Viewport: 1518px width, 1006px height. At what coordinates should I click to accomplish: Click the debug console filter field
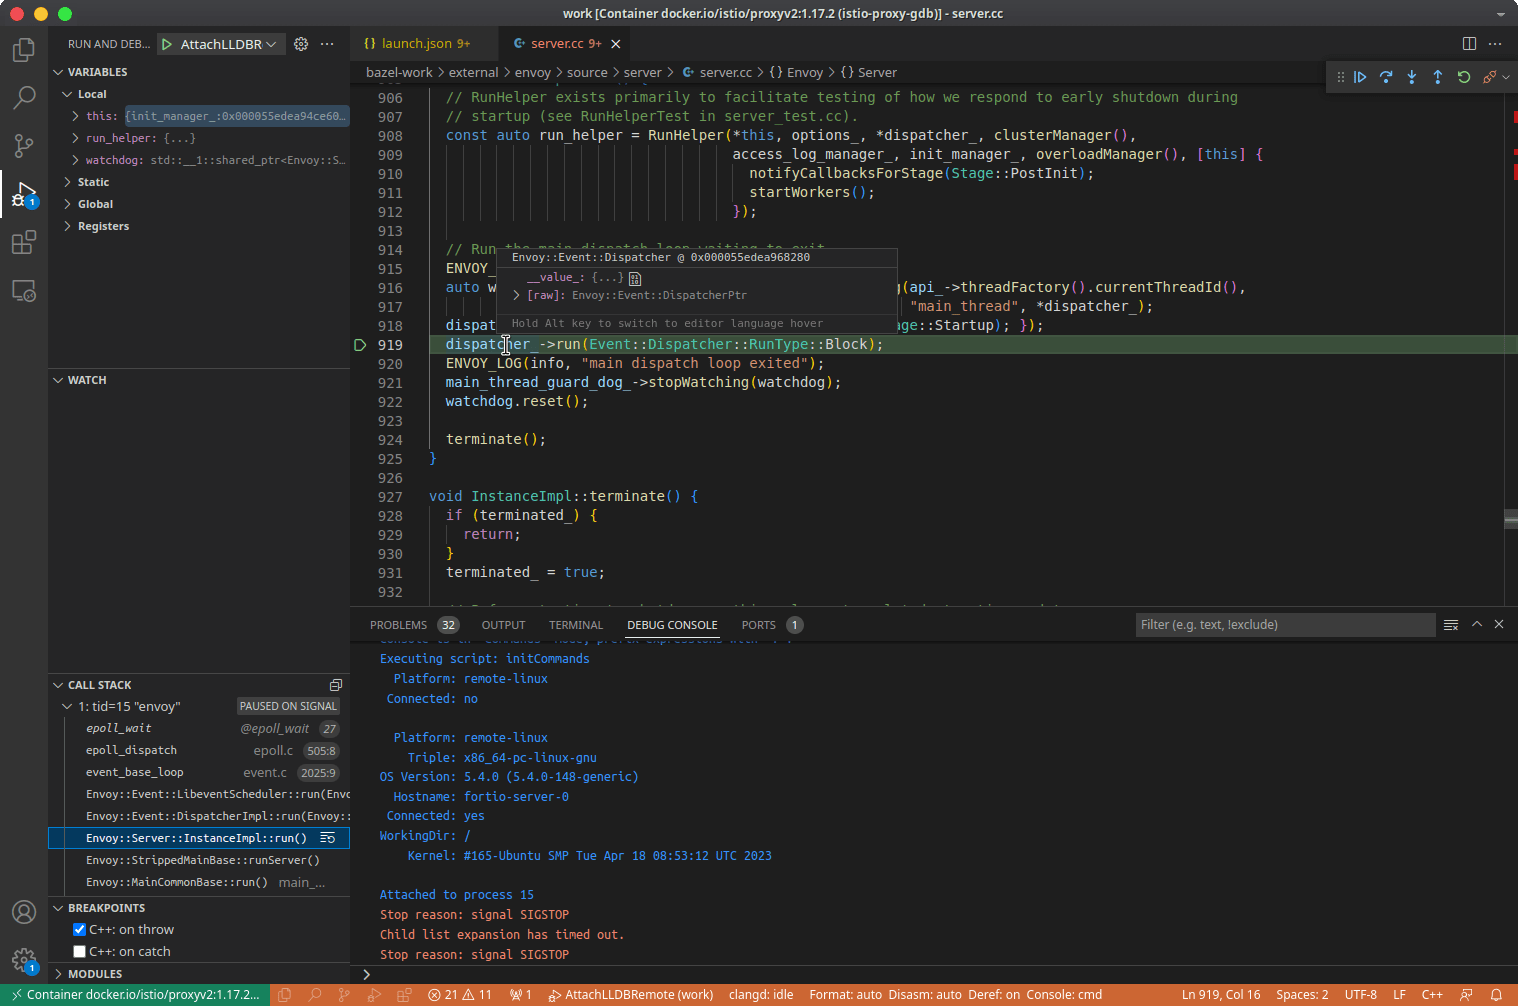coord(1284,625)
